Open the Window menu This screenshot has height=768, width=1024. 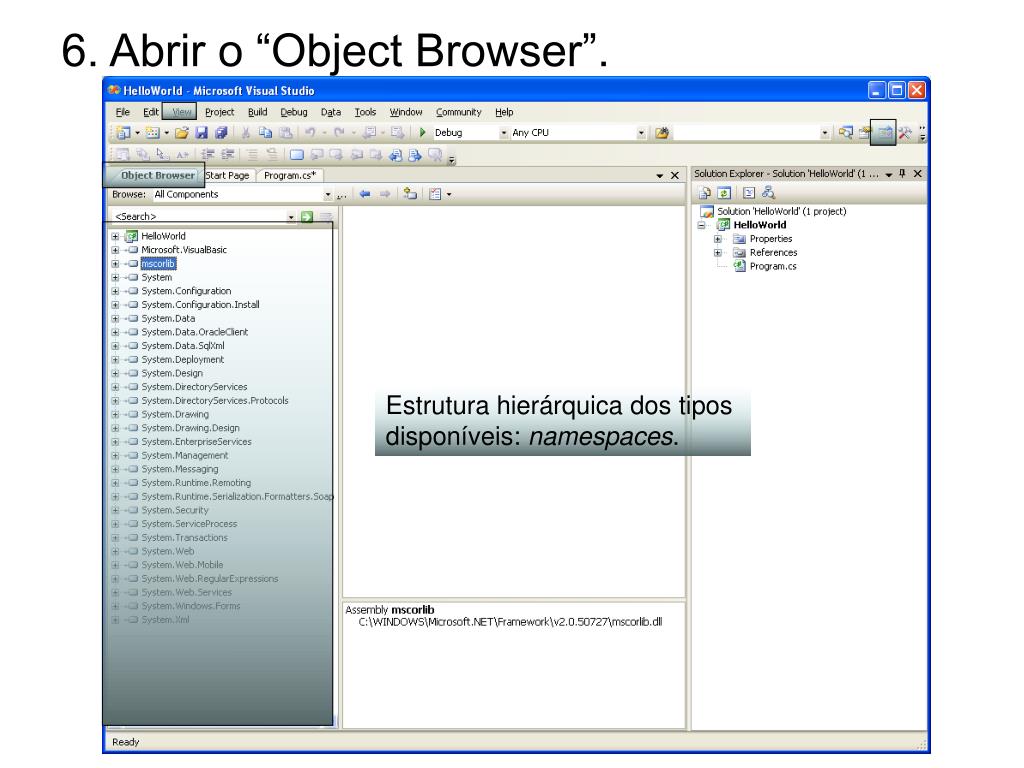[x=406, y=112]
